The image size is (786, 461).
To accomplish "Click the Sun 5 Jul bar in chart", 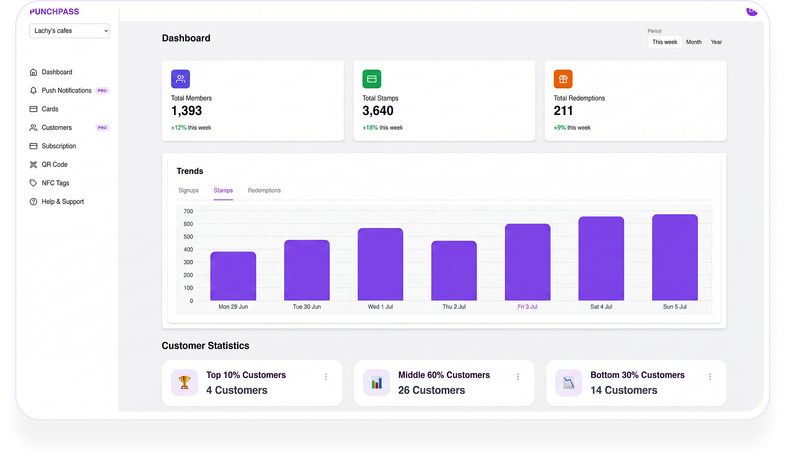I will click(x=675, y=258).
